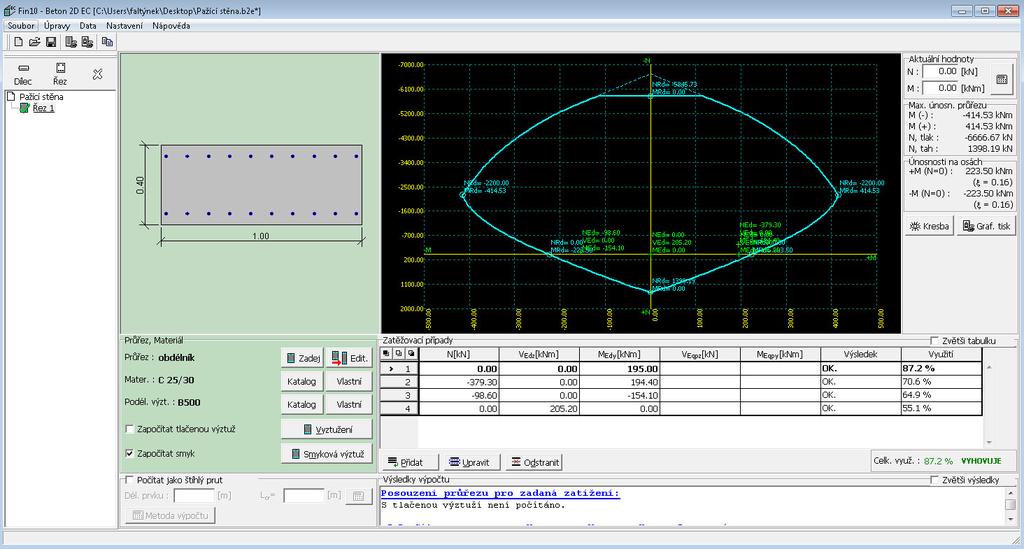The height and width of the screenshot is (549, 1024).
Task: Open the Katalog for reinforcement B500
Action: (x=302, y=405)
